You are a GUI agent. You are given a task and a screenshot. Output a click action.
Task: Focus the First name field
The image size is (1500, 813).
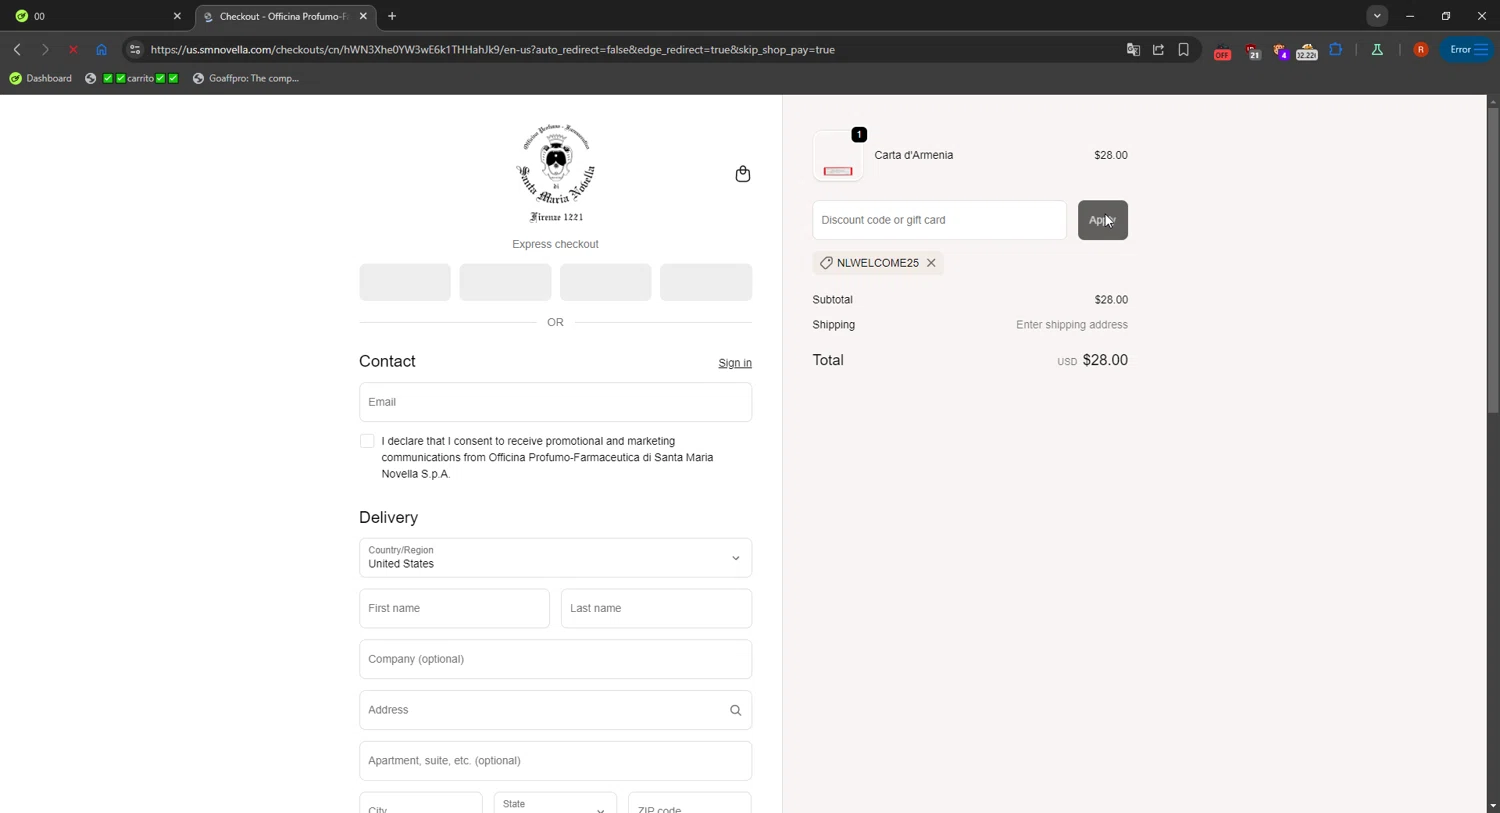click(454, 608)
